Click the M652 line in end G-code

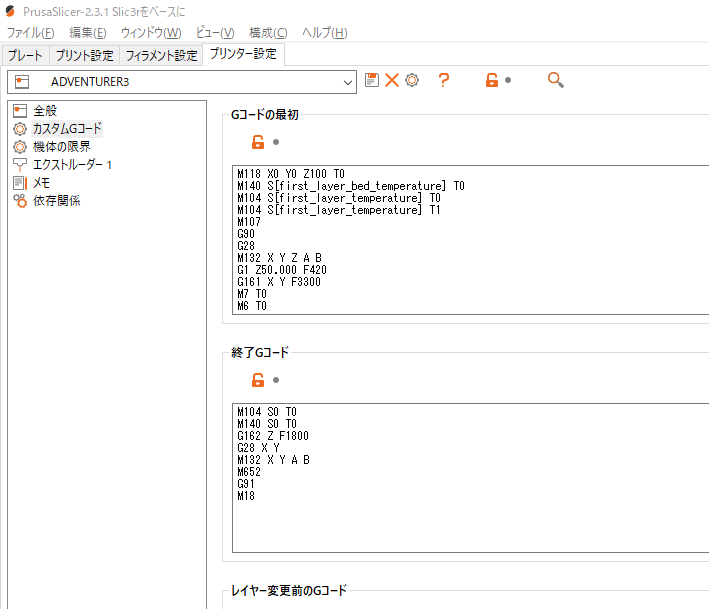(249, 472)
